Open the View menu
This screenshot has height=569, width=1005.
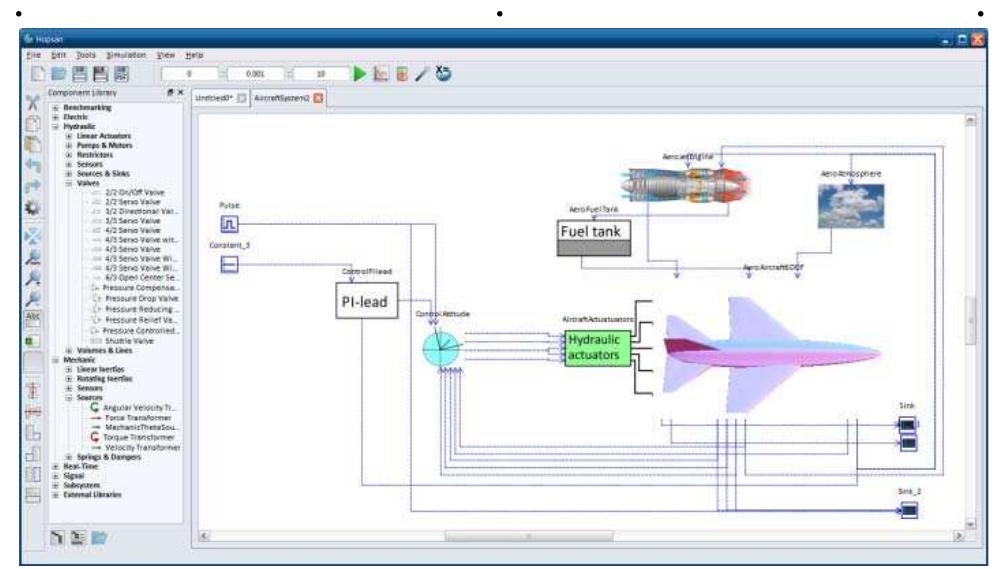(x=166, y=55)
